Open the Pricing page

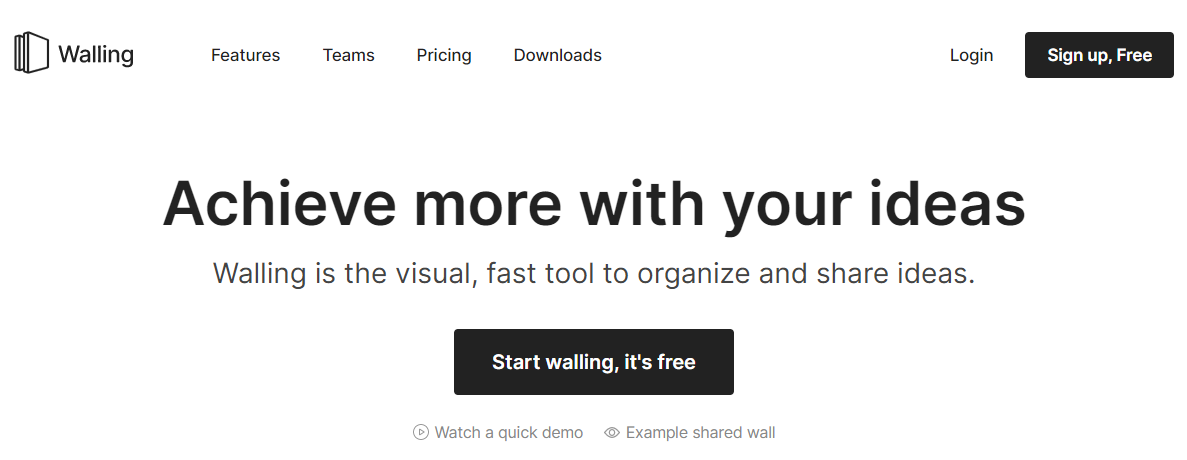[x=444, y=55]
